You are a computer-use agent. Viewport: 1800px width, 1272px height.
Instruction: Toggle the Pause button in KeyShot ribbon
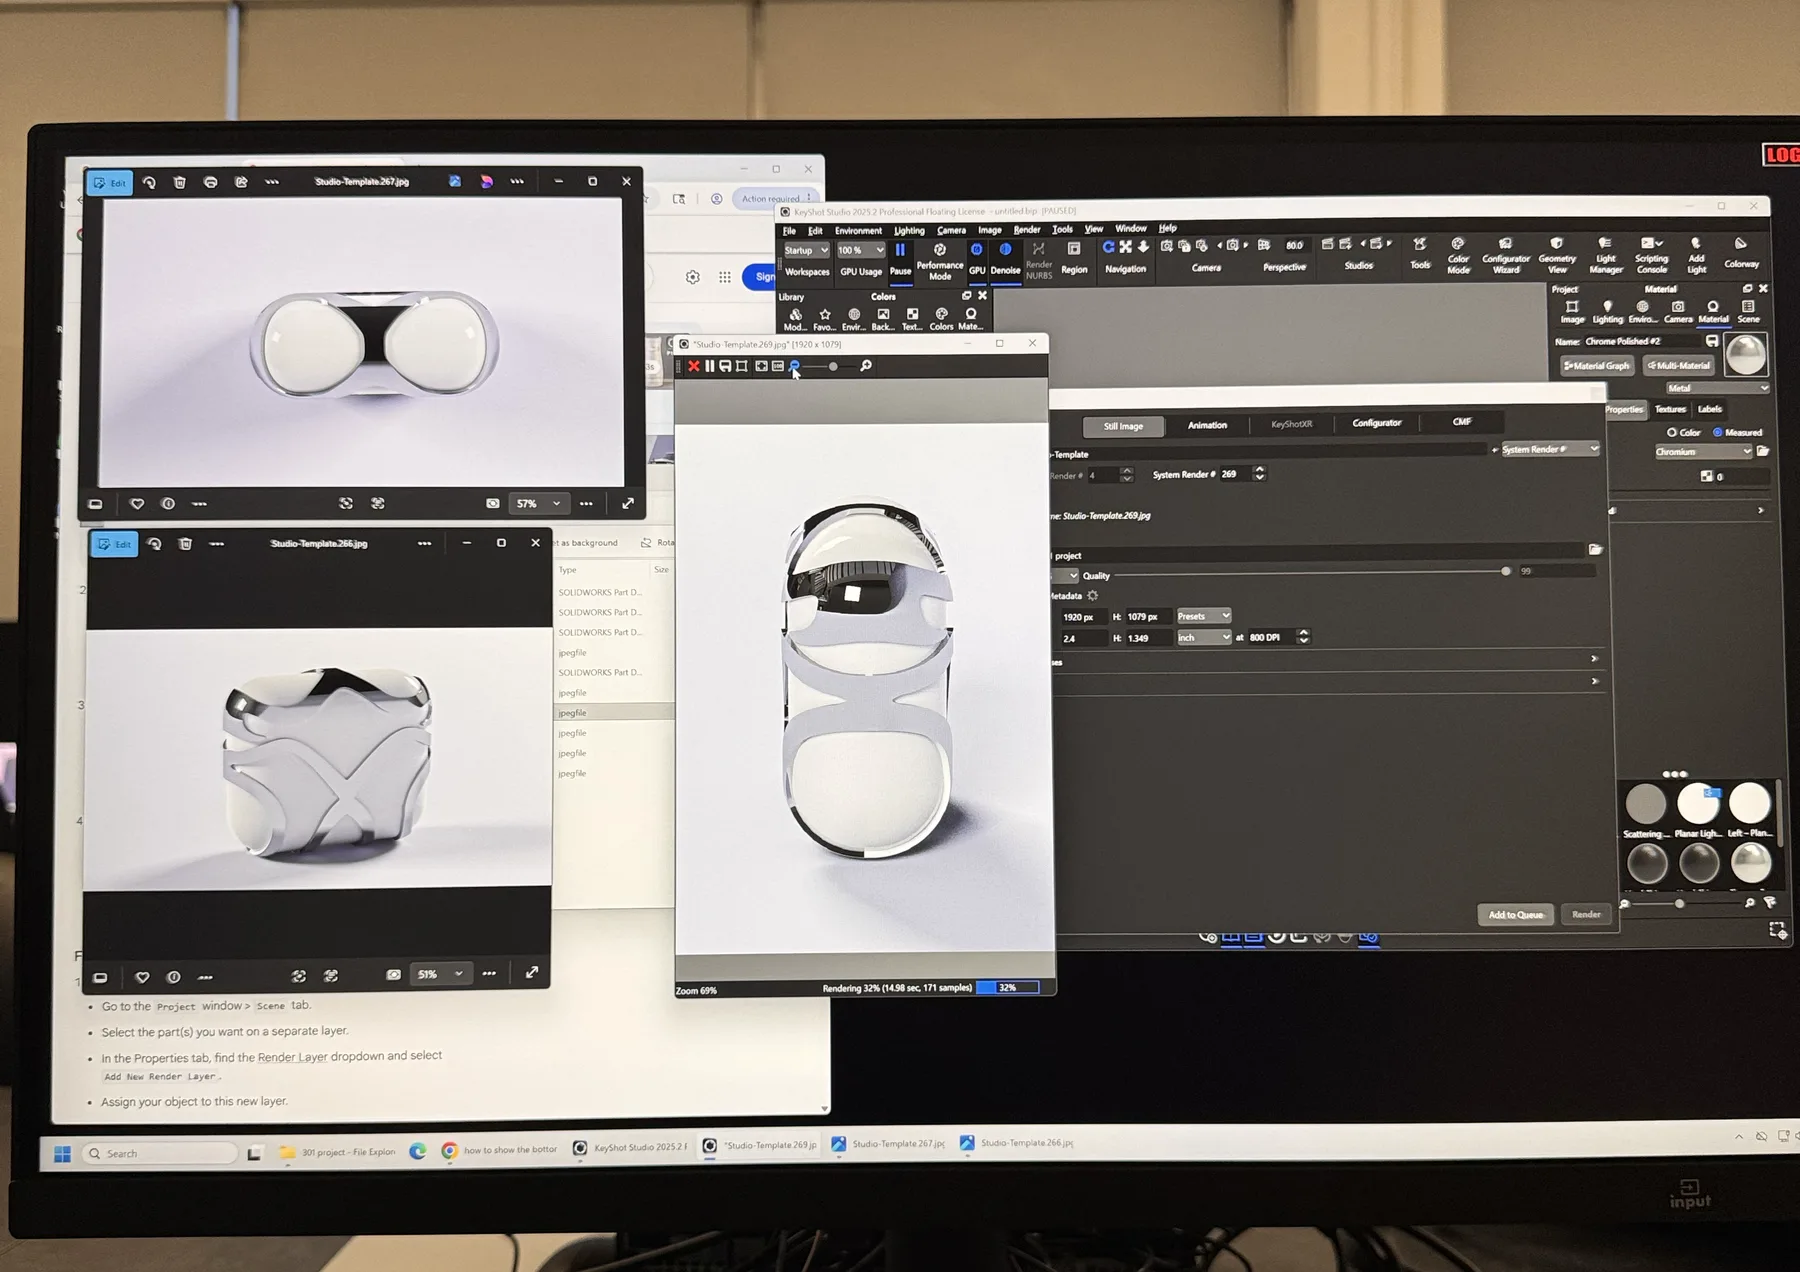(900, 259)
